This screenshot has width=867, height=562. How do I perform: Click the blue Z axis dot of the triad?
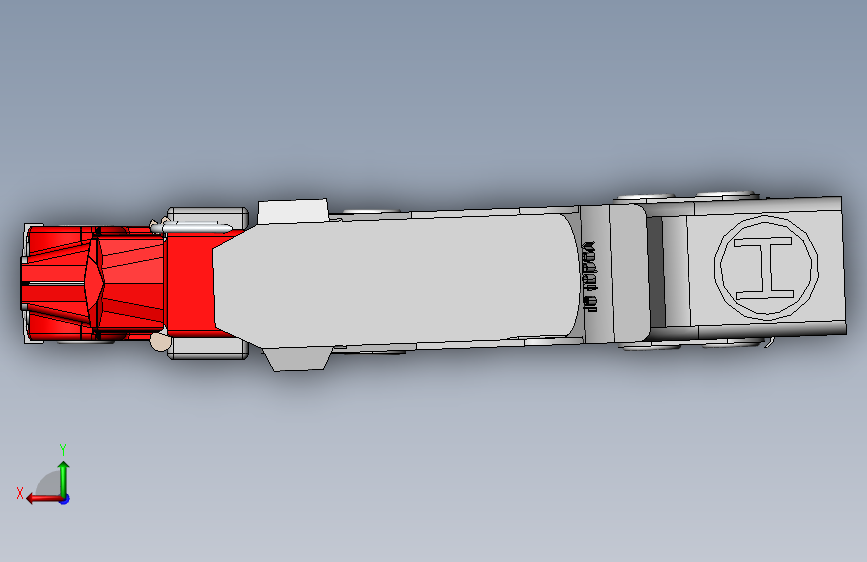pos(65,499)
